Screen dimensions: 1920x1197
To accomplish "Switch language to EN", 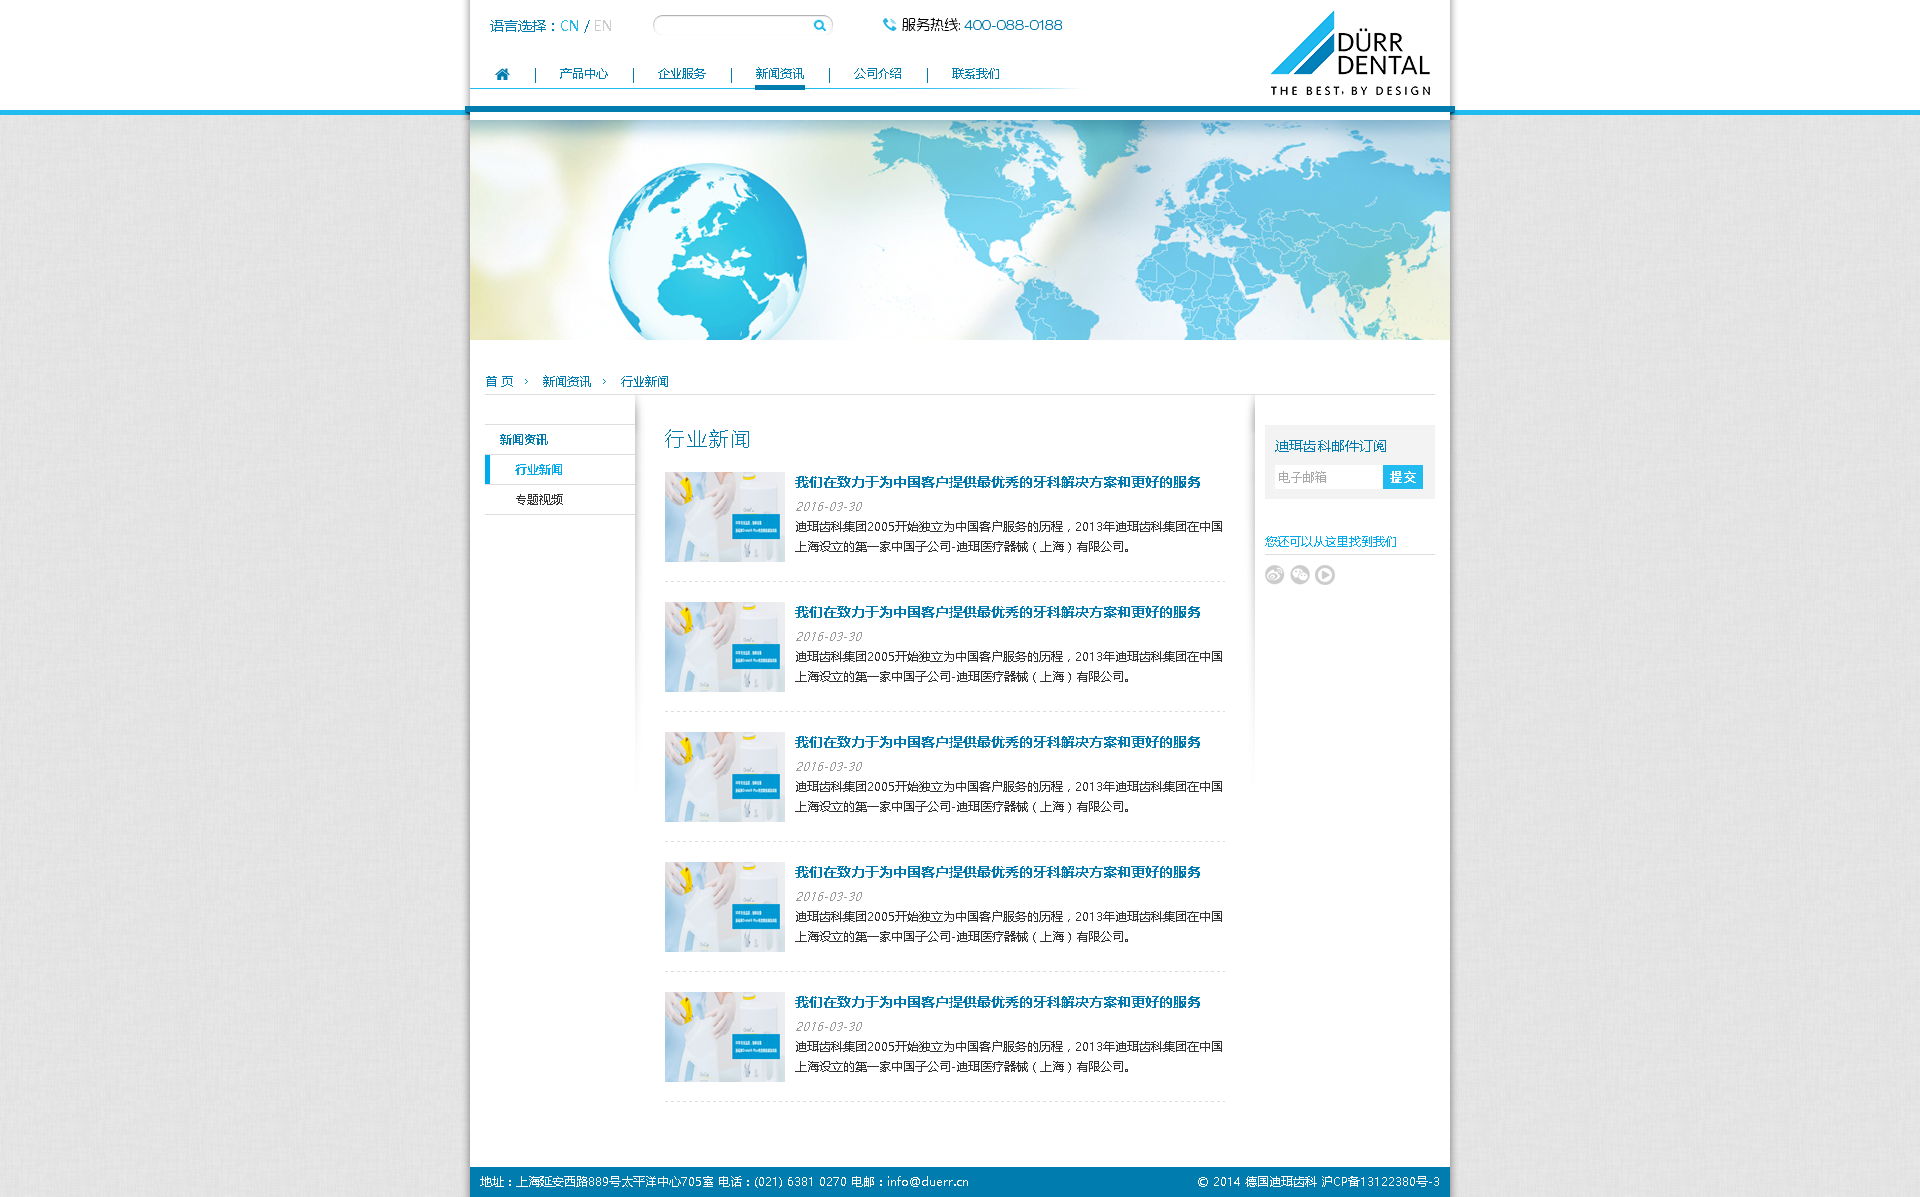I will point(602,26).
